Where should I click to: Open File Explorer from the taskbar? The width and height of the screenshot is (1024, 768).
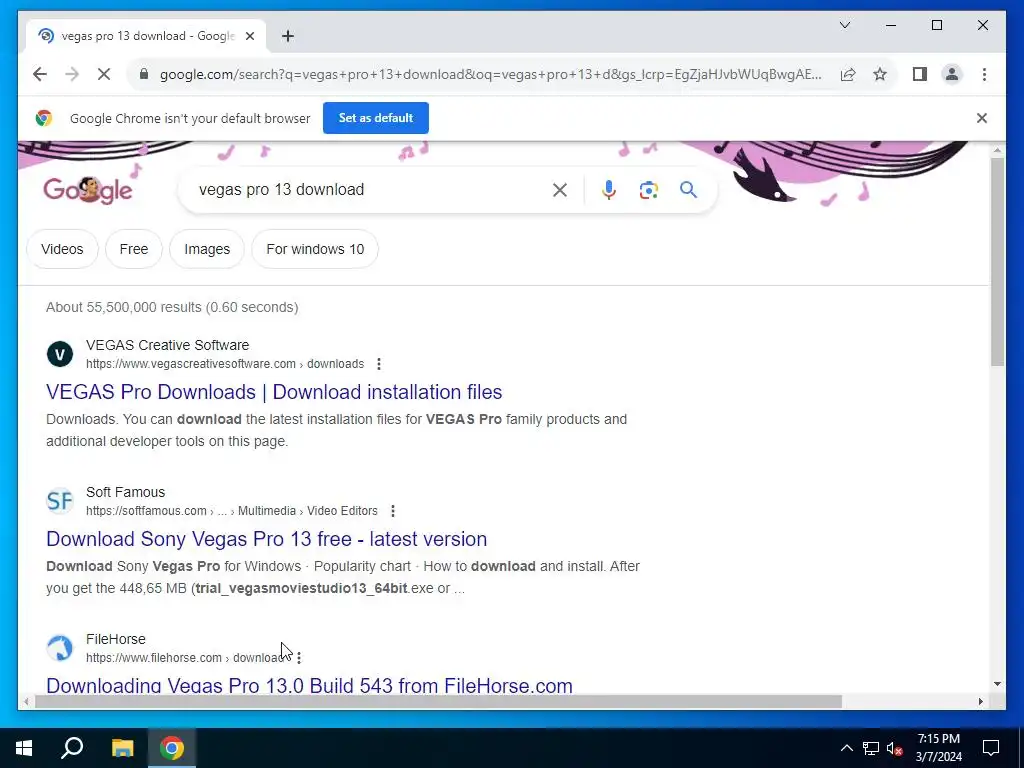pyautogui.click(x=122, y=748)
